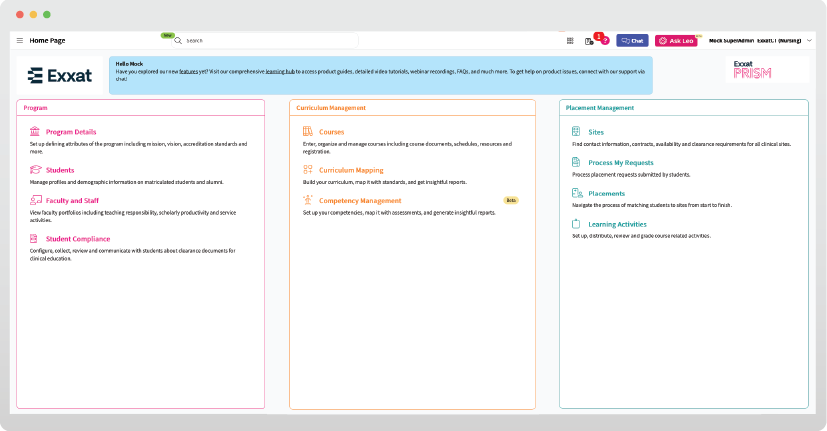Click description 'Process placement requests submitted by students'

coord(631,175)
